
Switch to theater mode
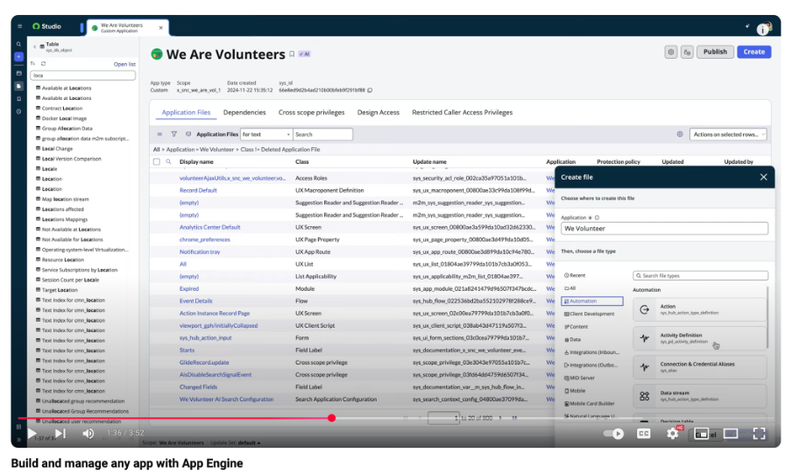click(730, 434)
